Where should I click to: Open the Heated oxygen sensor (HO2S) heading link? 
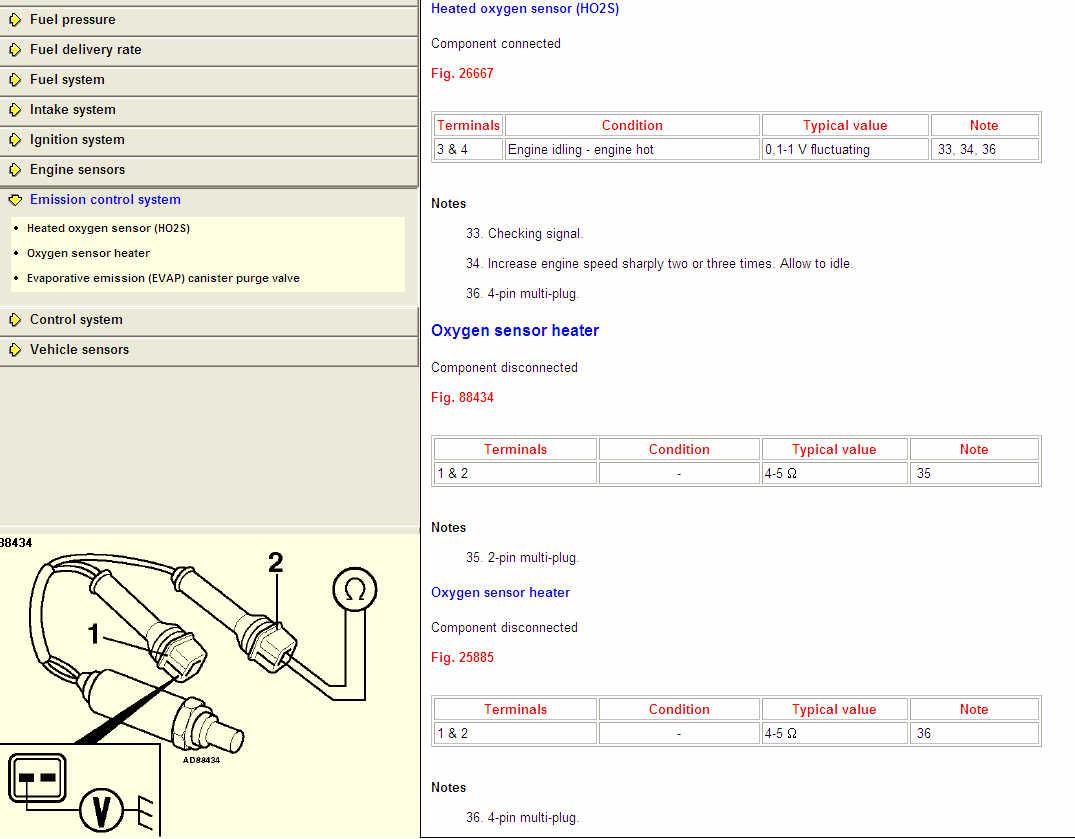click(525, 9)
